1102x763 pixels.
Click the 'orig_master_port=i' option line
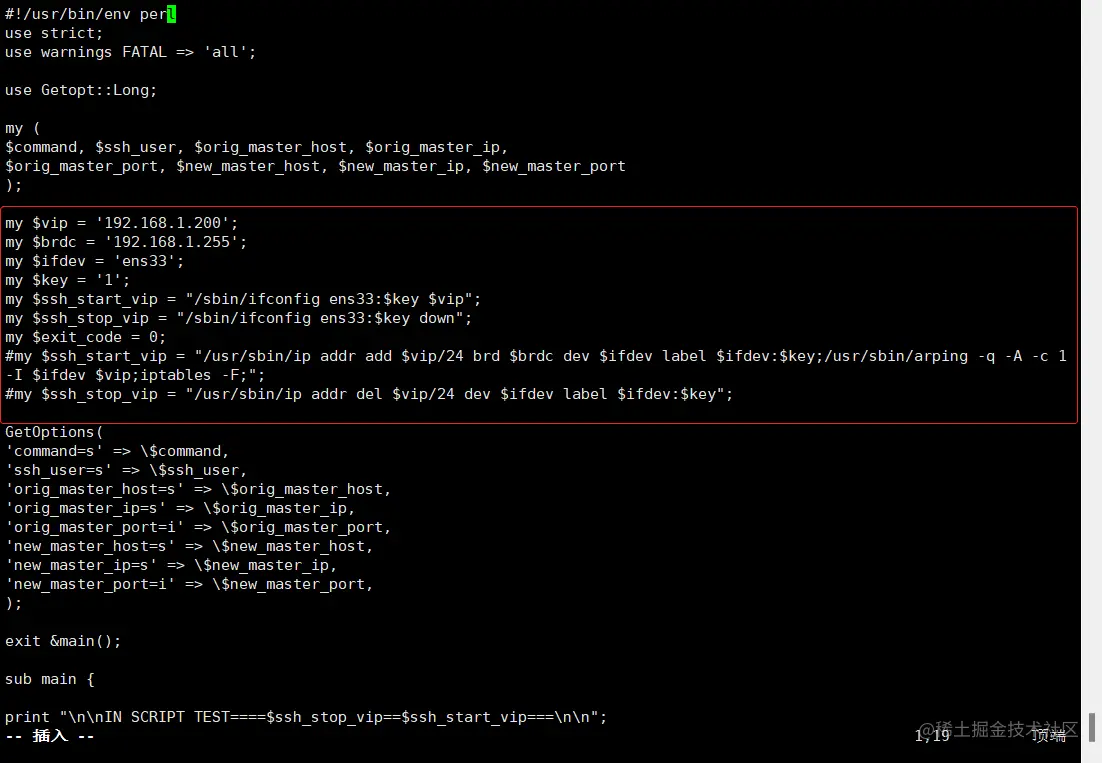(197, 527)
